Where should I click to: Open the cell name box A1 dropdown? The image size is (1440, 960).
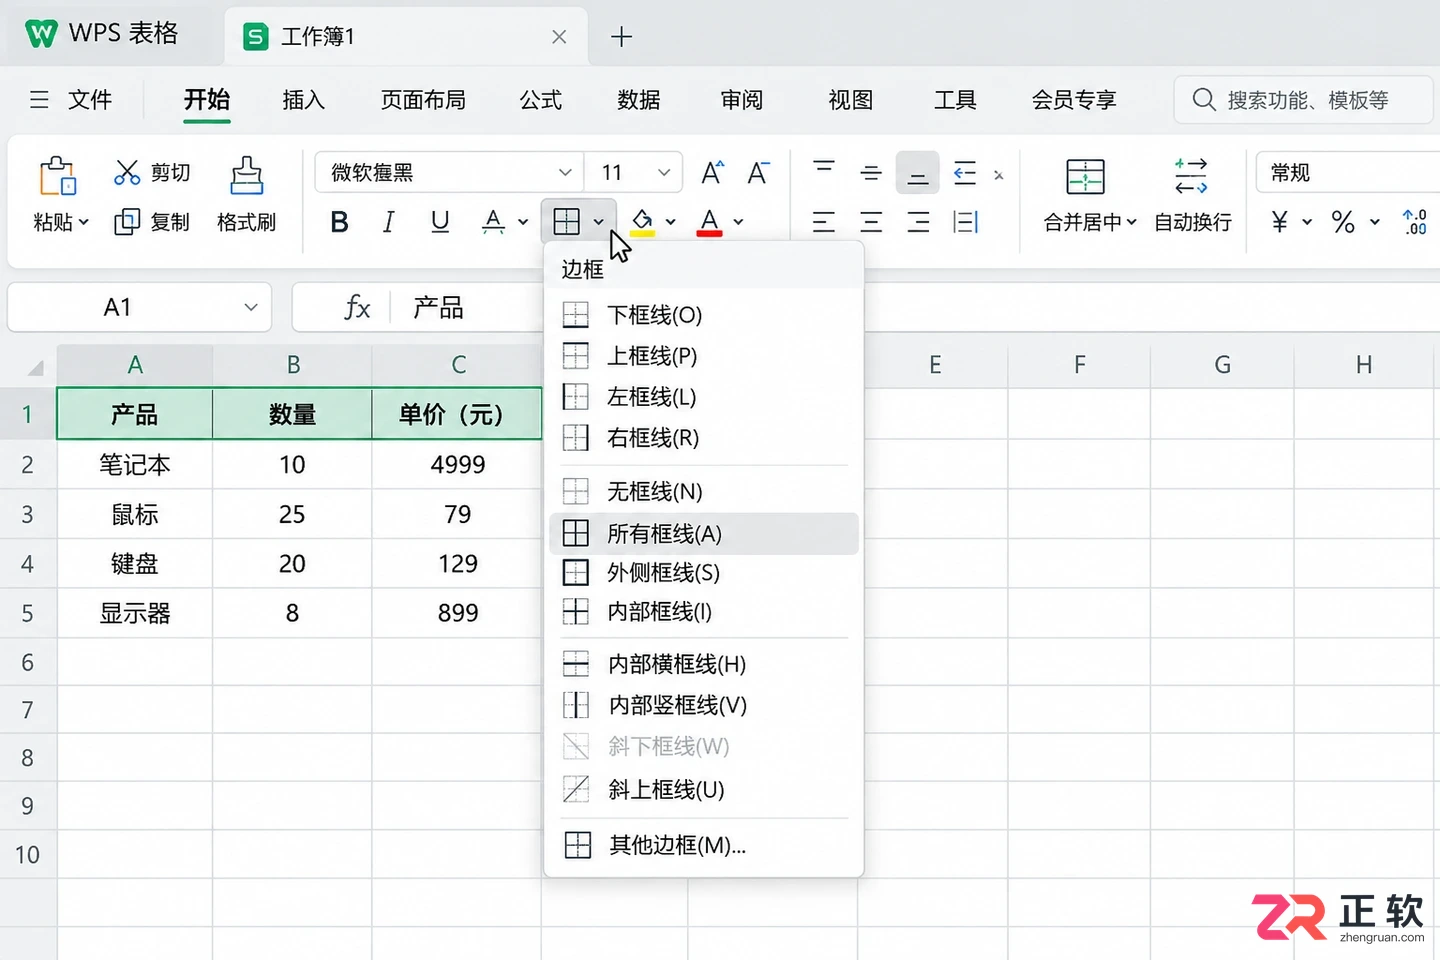pyautogui.click(x=251, y=307)
